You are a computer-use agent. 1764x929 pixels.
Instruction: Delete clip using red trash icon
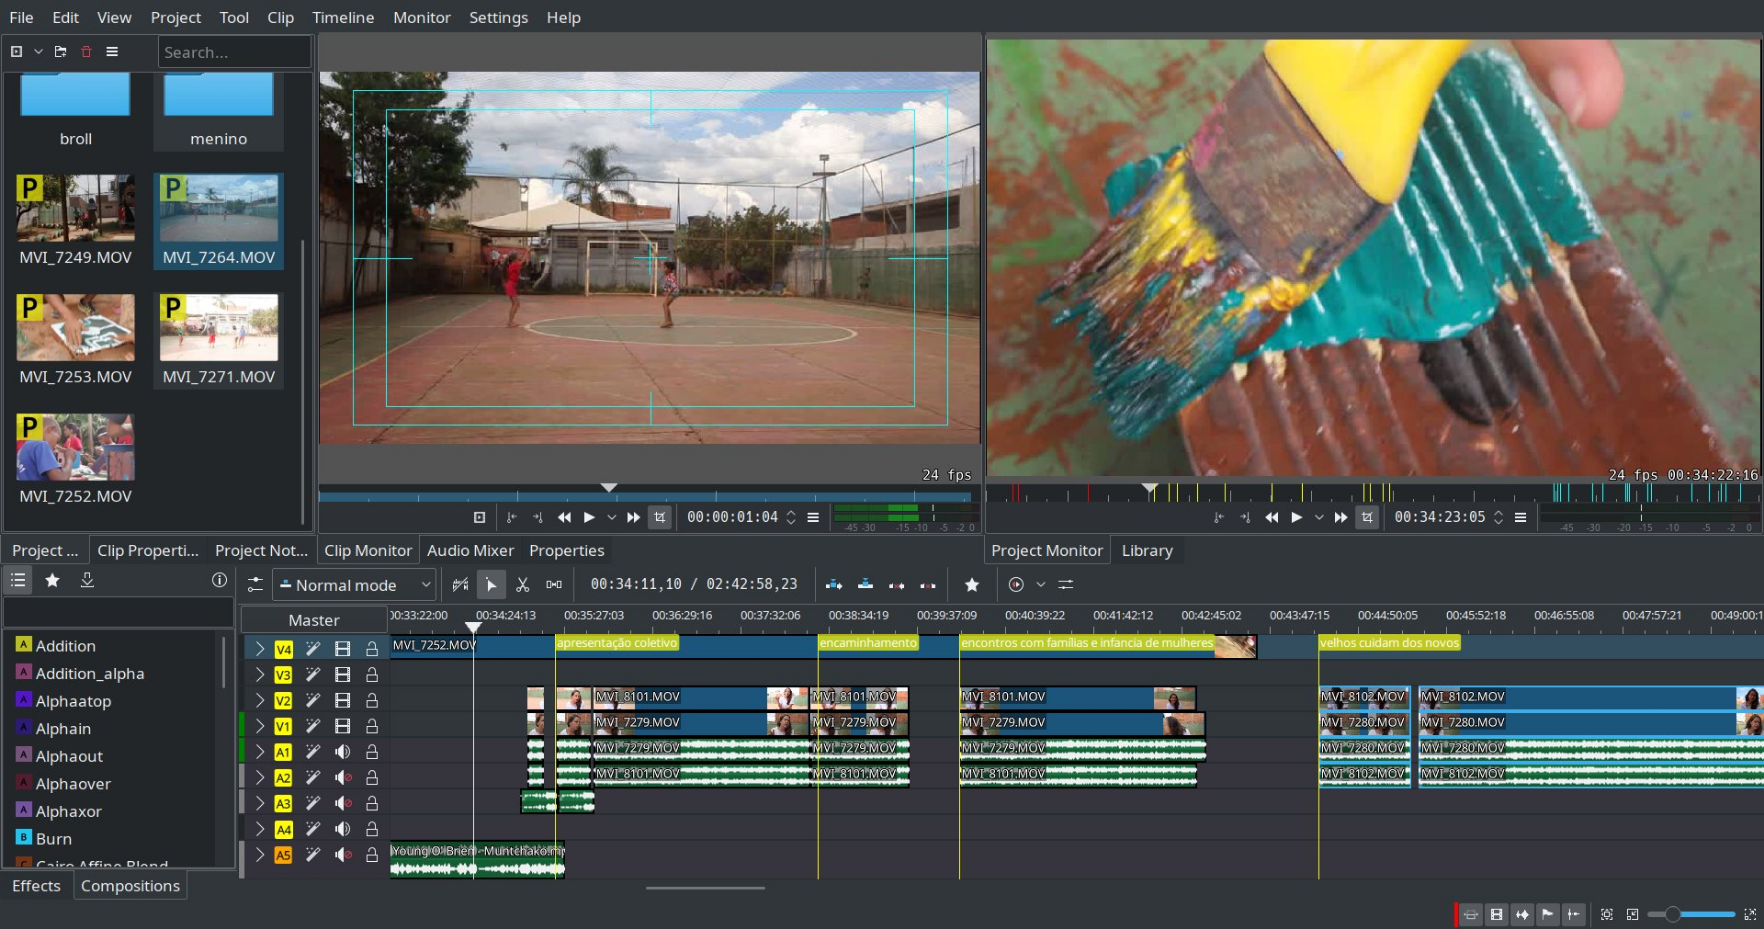(86, 52)
